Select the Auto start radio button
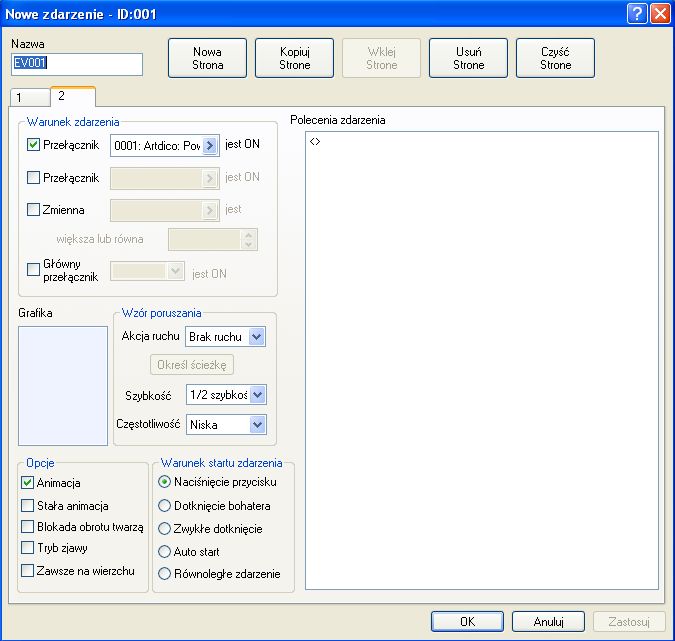Viewport: 675px width, 641px height. pos(165,552)
